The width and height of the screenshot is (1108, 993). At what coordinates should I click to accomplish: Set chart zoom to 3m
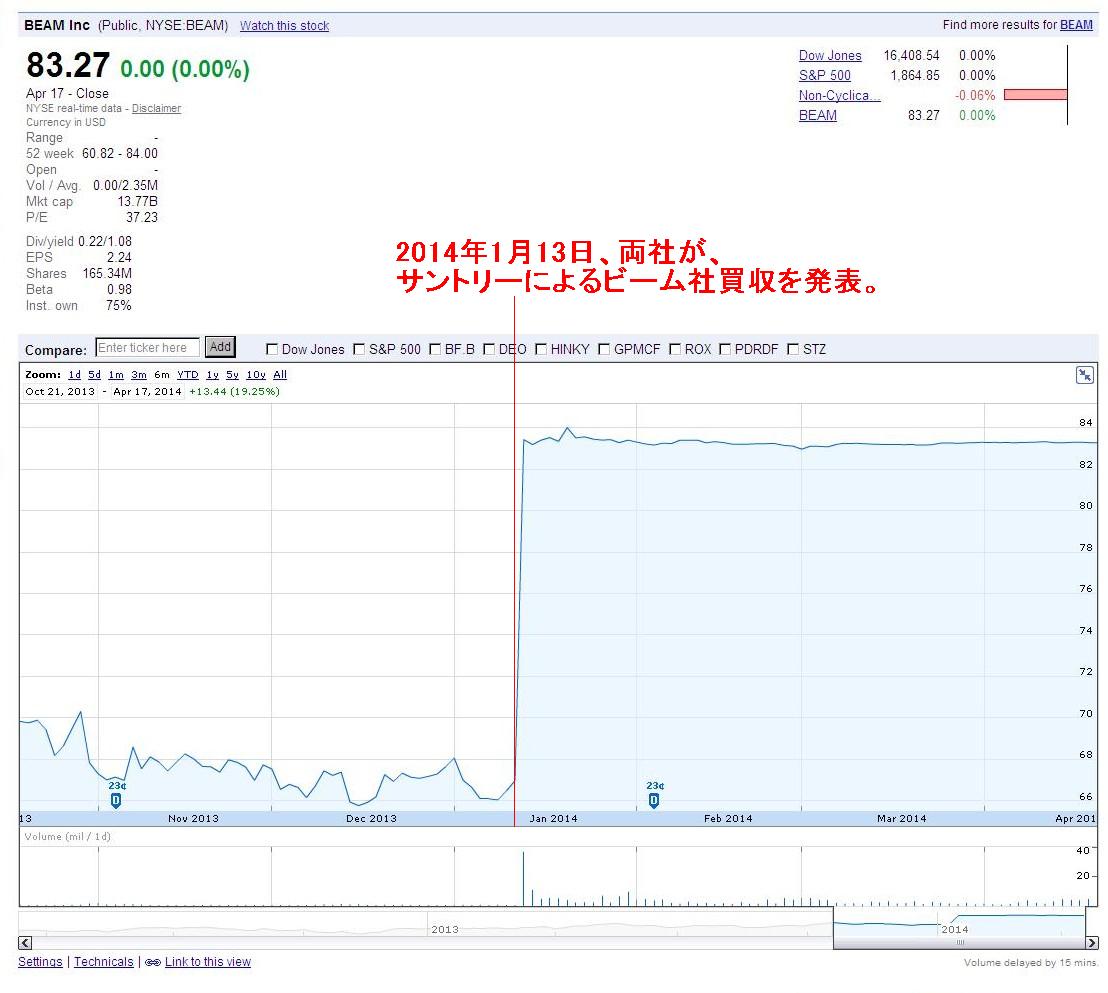point(139,375)
